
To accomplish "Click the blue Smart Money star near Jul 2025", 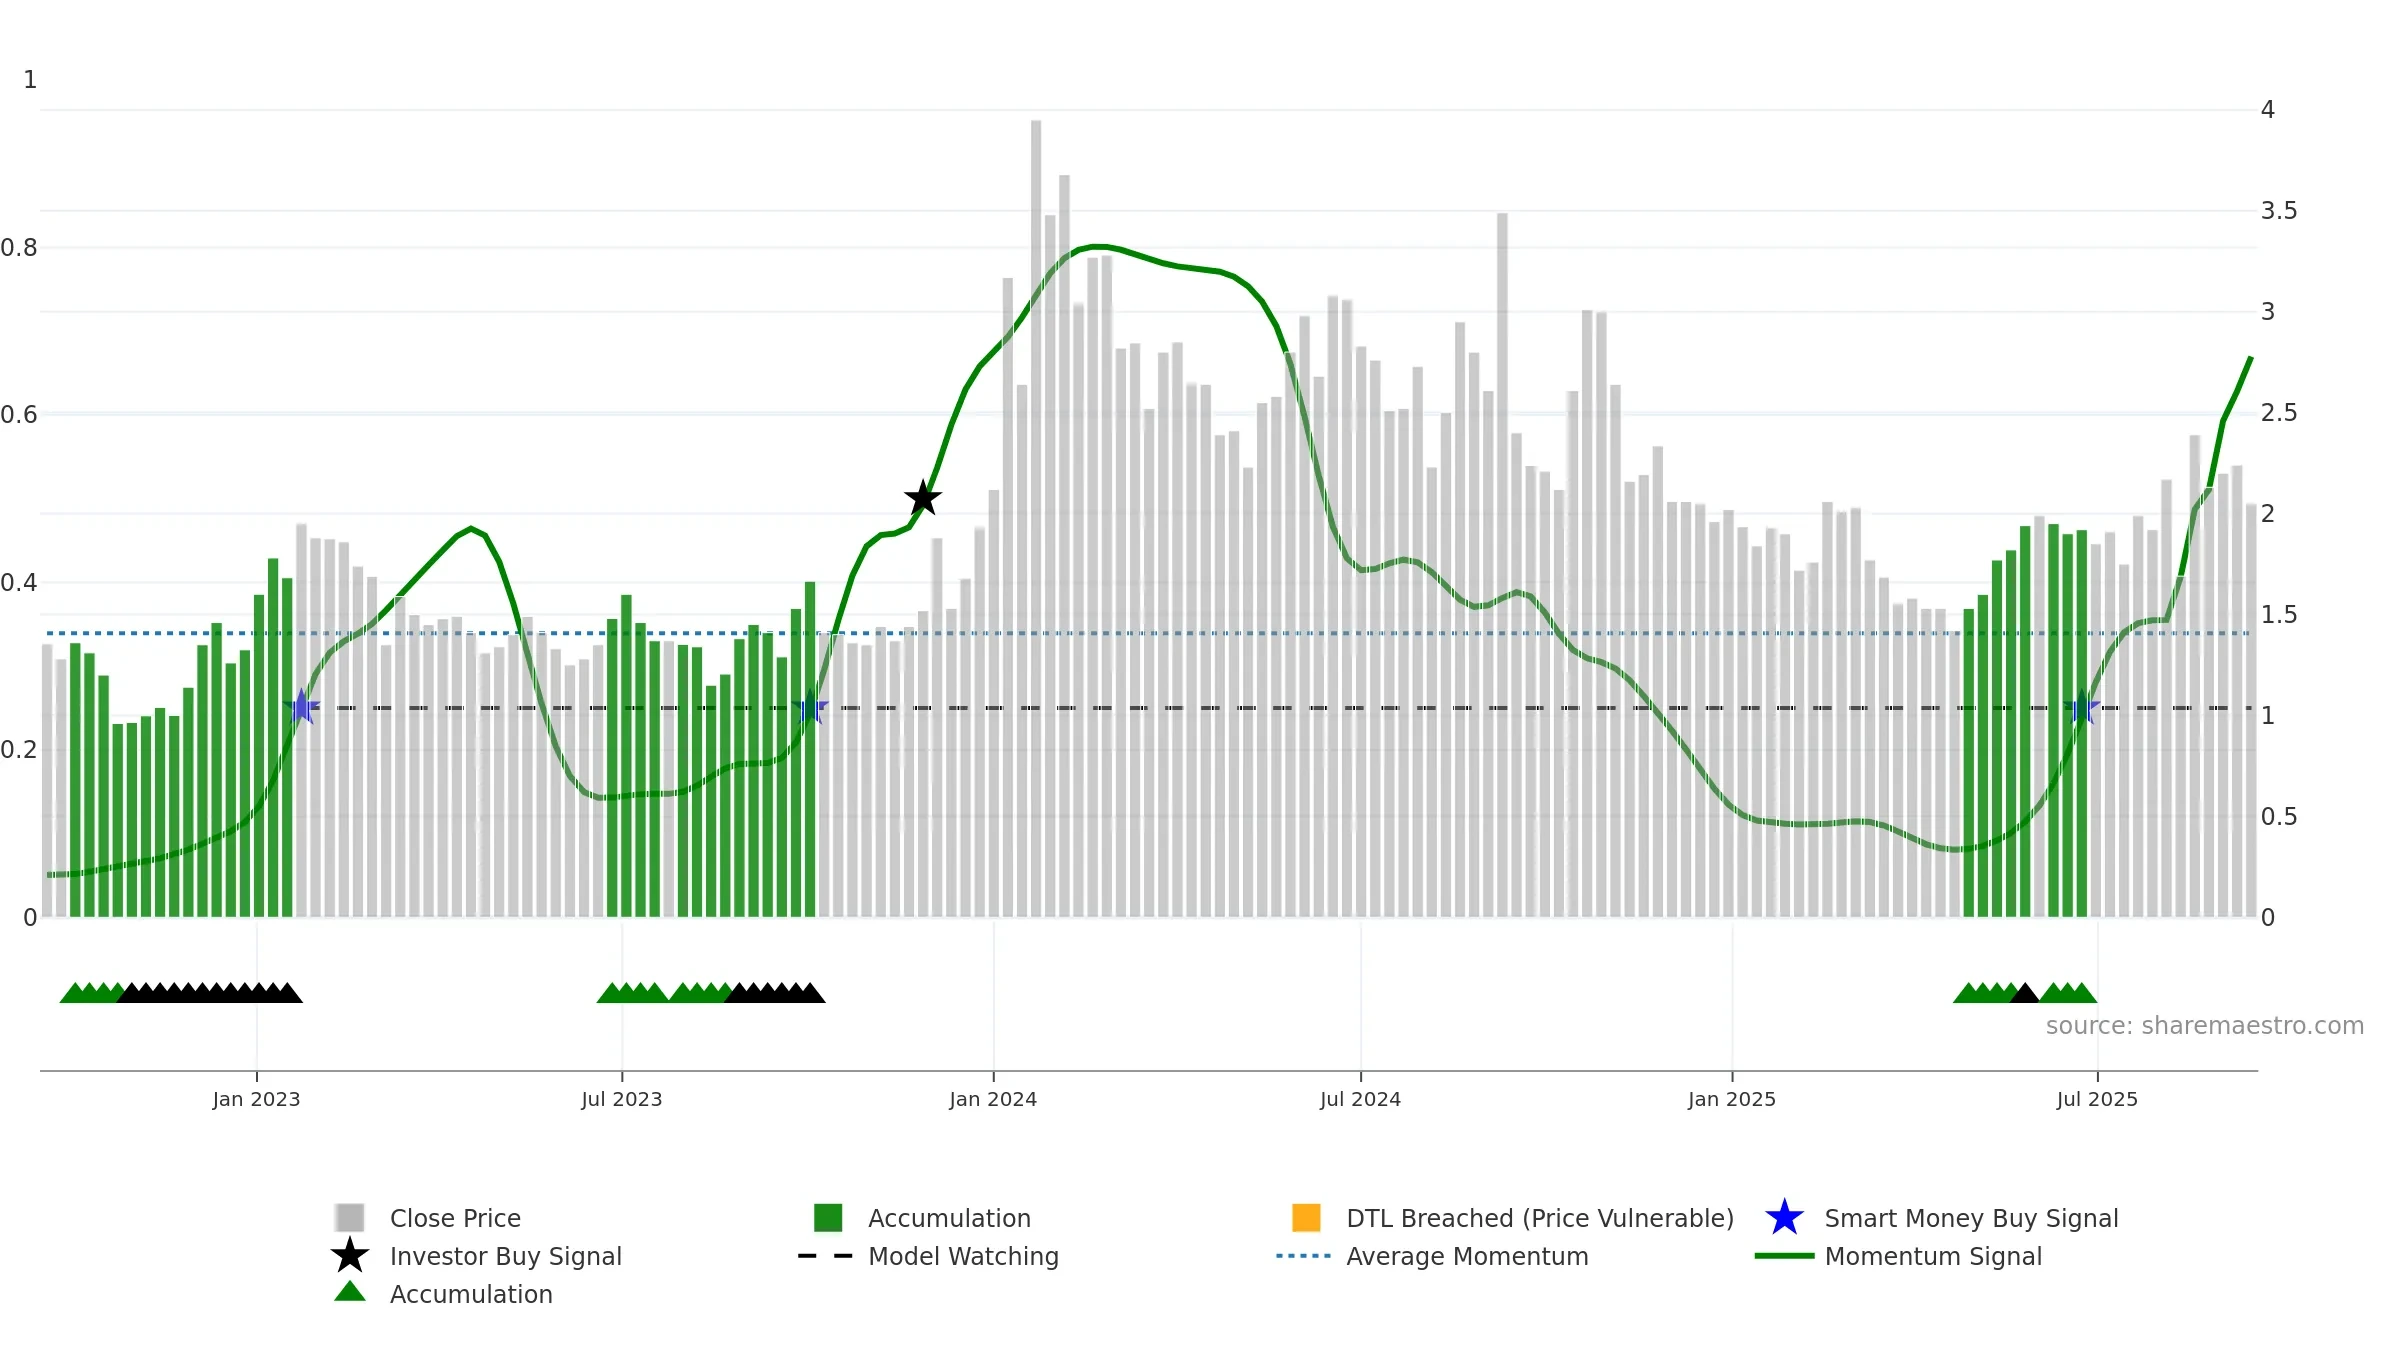I will click(x=2081, y=707).
